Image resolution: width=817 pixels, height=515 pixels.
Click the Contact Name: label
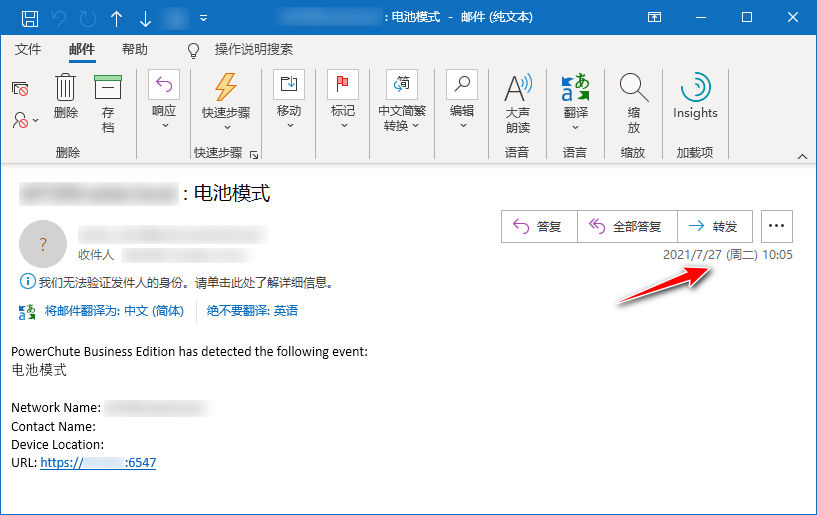click(53, 426)
